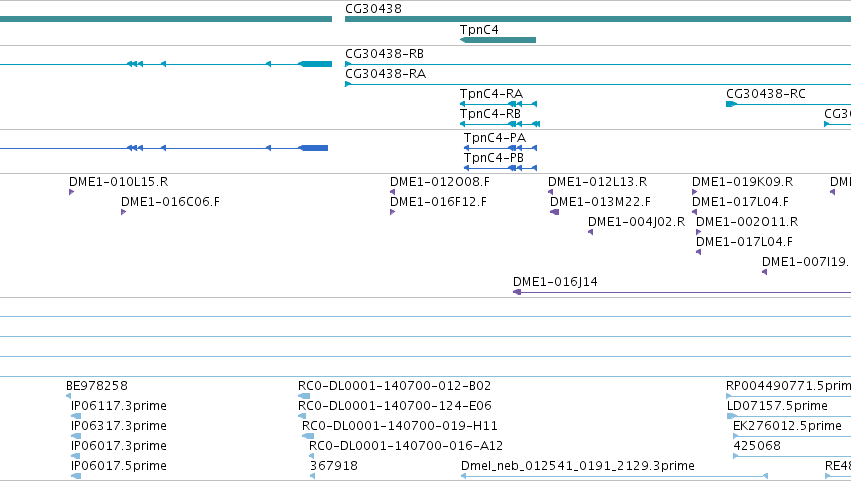Click the CG30438-RA transcript label
851x481 pixels.
tap(385, 74)
